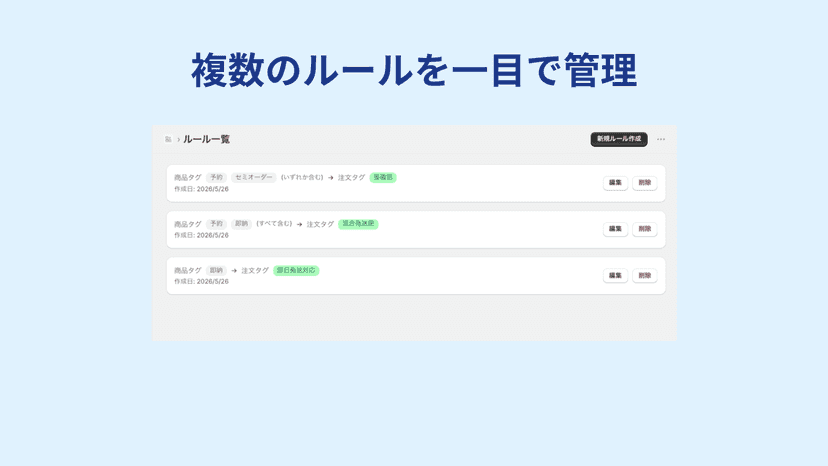Click the セミオーダー product tag
Image resolution: width=828 pixels, height=466 pixels.
click(x=253, y=178)
